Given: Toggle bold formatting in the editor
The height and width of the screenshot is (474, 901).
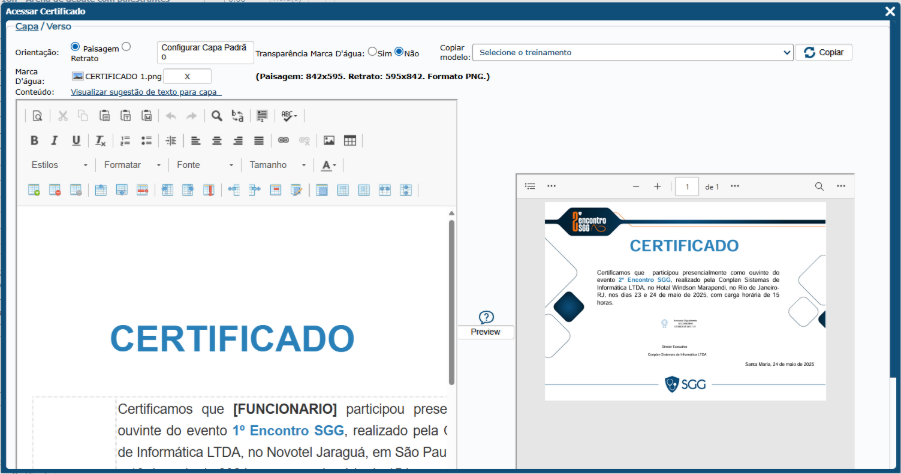Looking at the screenshot, I should tap(34, 141).
